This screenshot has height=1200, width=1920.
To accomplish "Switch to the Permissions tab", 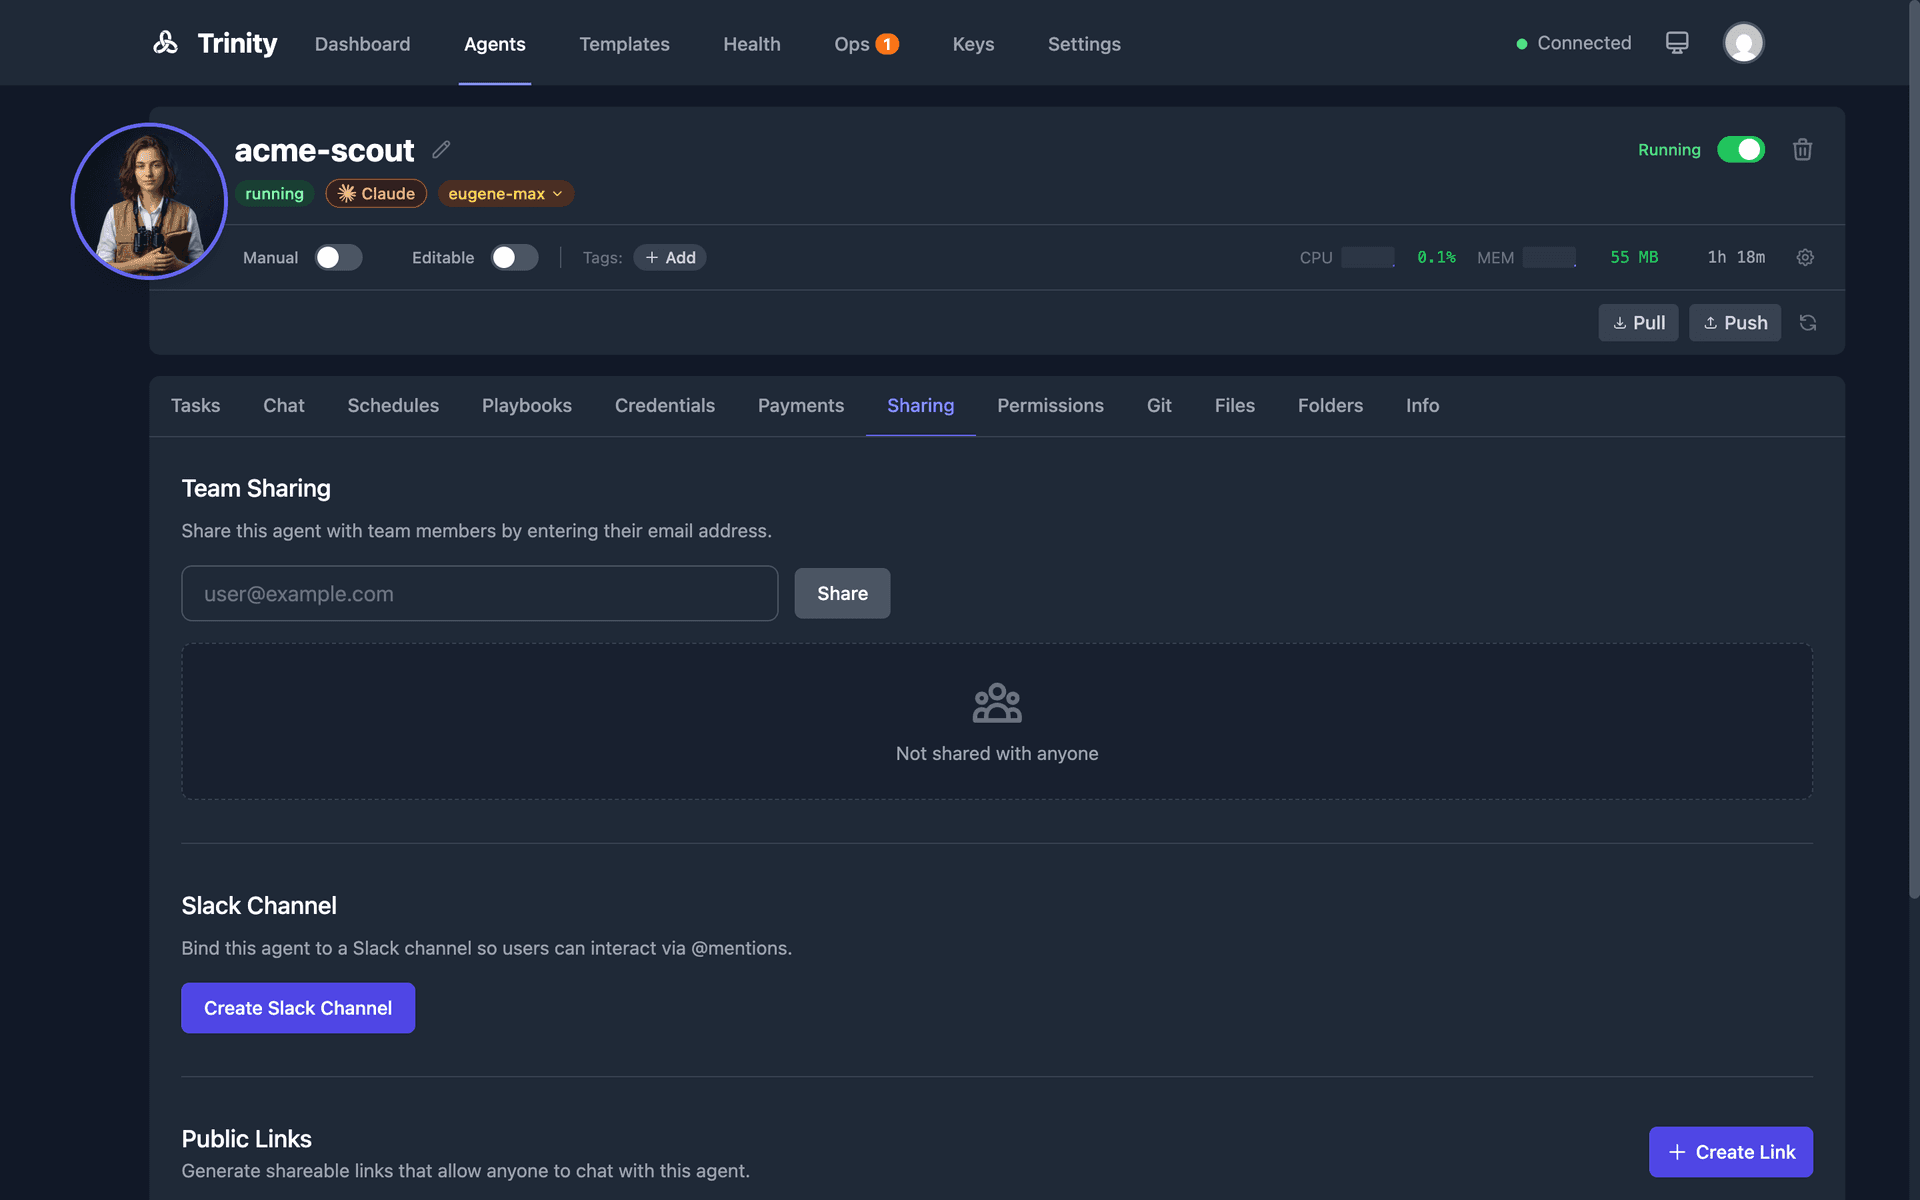I will [x=1050, y=406].
